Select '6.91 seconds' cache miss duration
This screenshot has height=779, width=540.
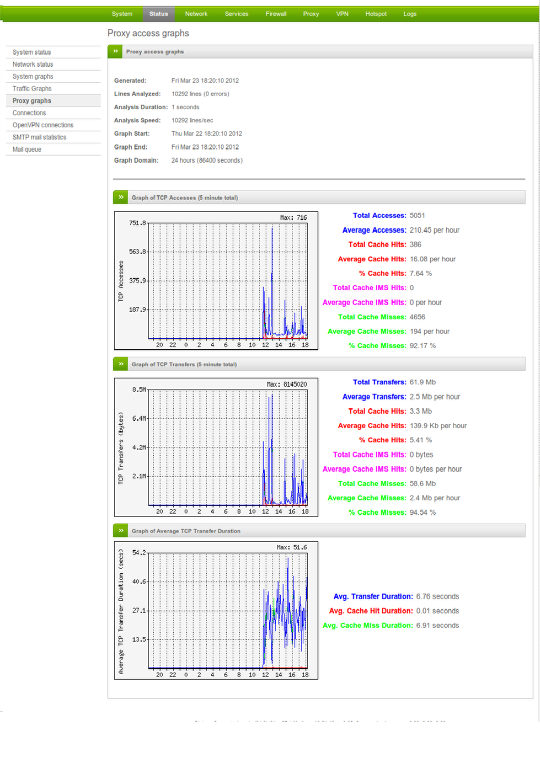(438, 625)
